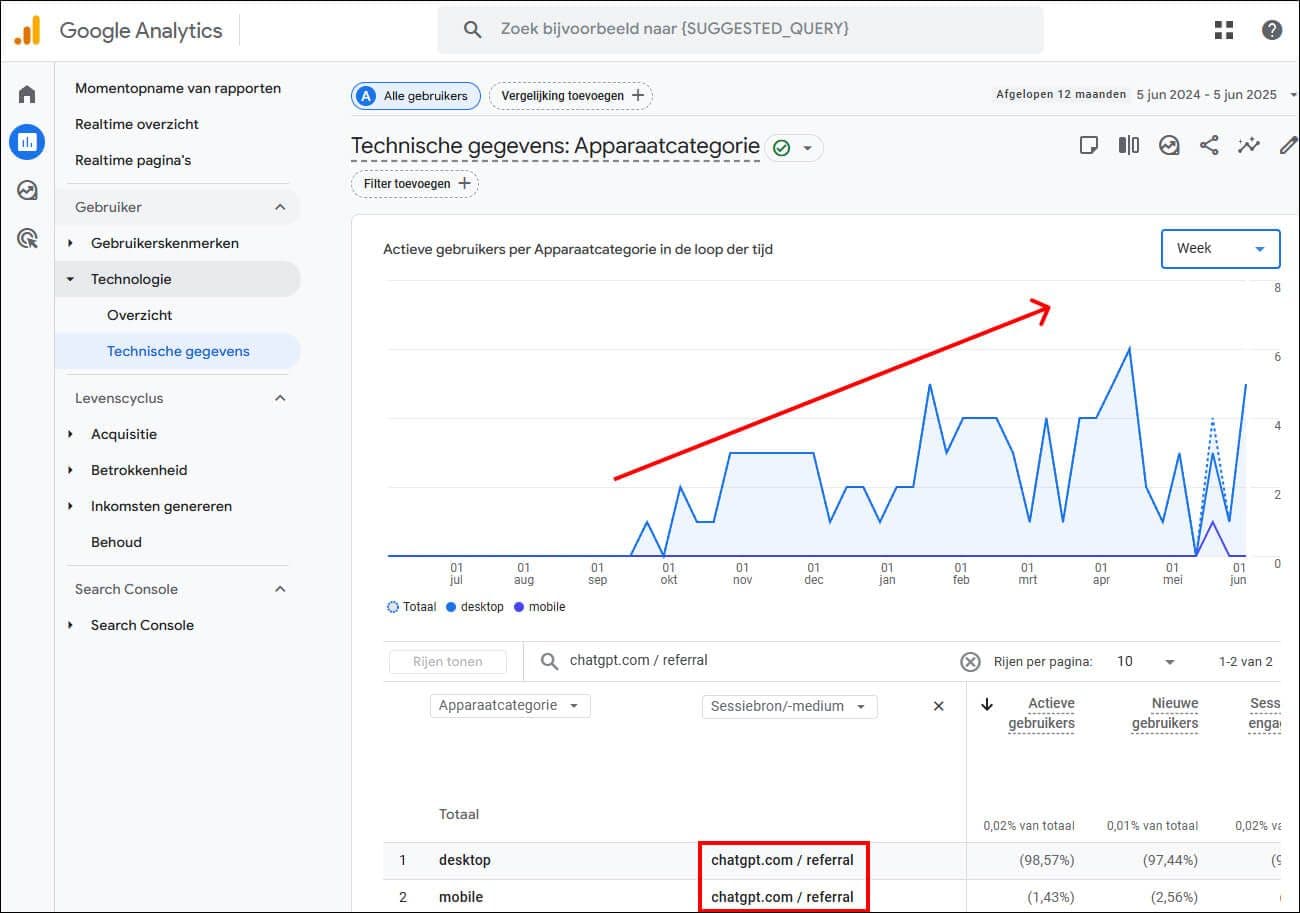
Task: Switch to the Technische gegevens report
Action: click(177, 351)
